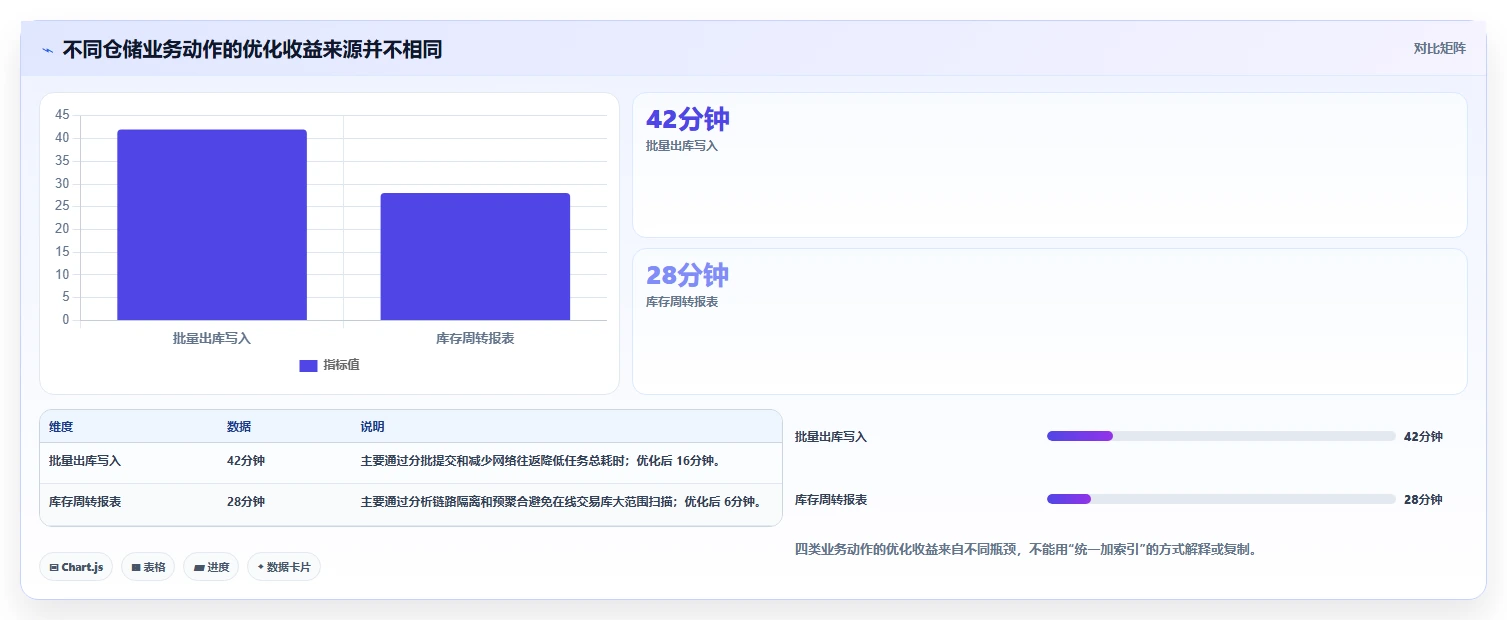The width and height of the screenshot is (1507, 620).
Task: Click the 对比矩阵 label in header
Action: coord(1440,48)
